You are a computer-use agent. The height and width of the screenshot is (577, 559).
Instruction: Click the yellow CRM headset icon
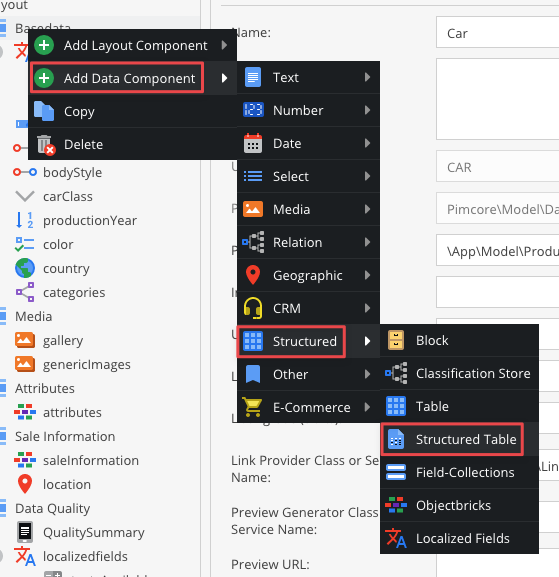(x=253, y=308)
